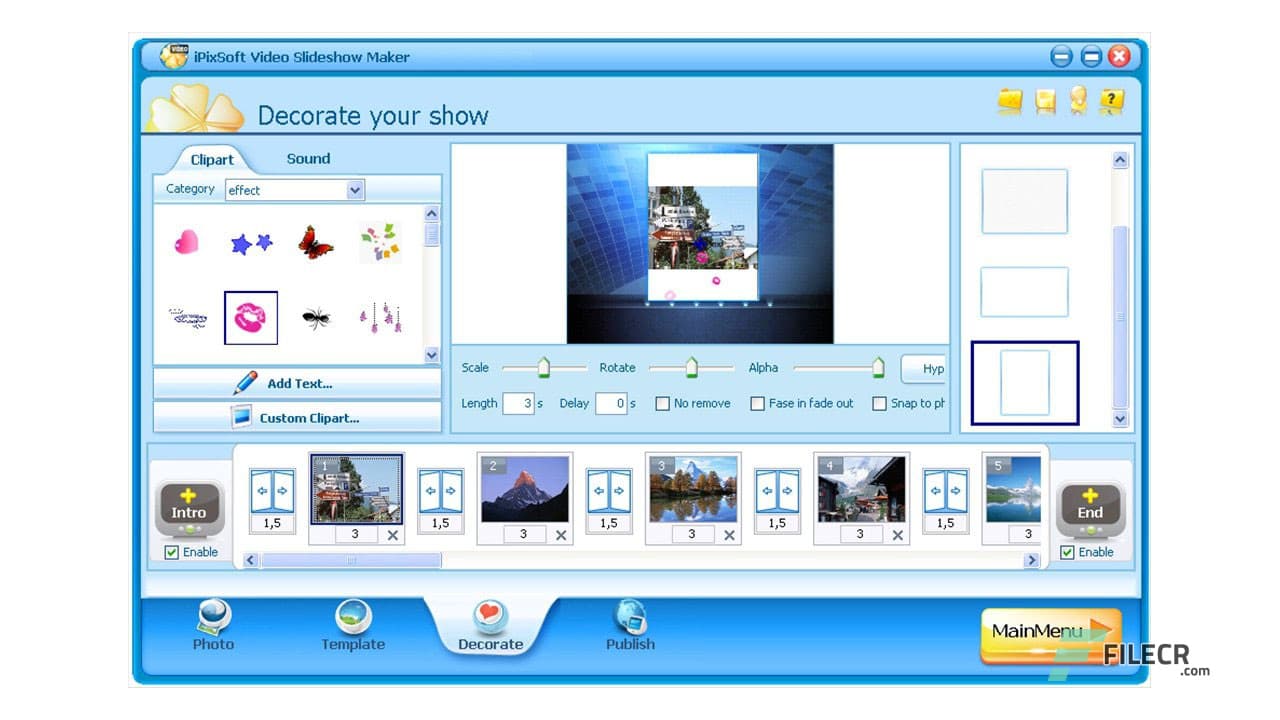
Task: Switch to the Sound tab
Action: [x=307, y=158]
